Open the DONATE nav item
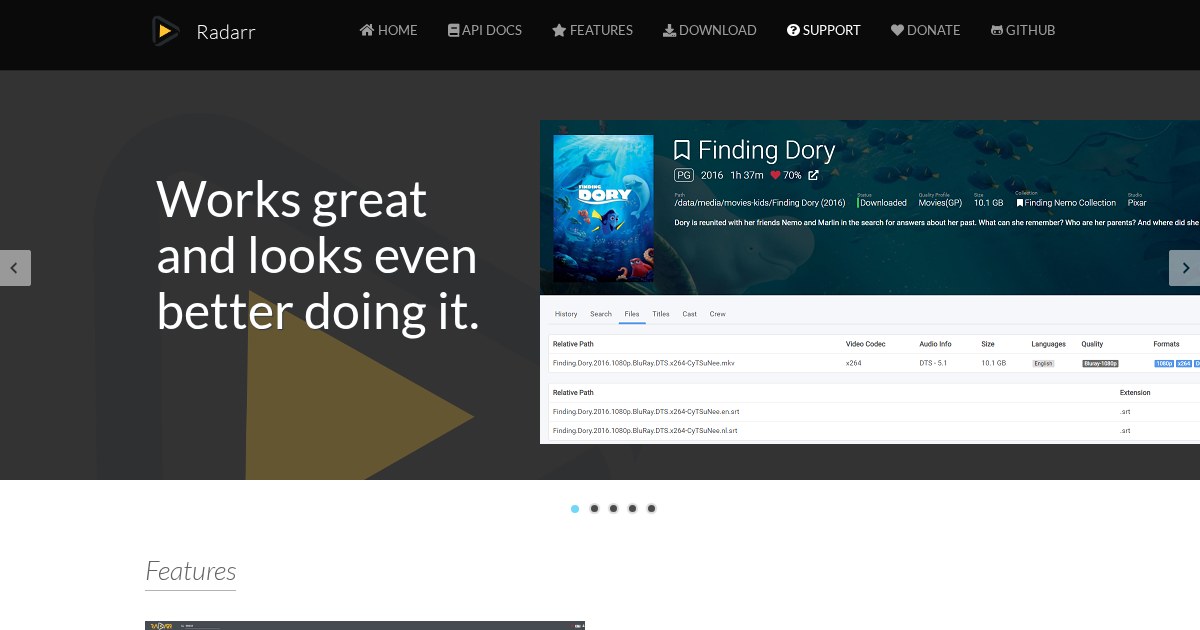This screenshot has width=1200, height=630. [926, 30]
